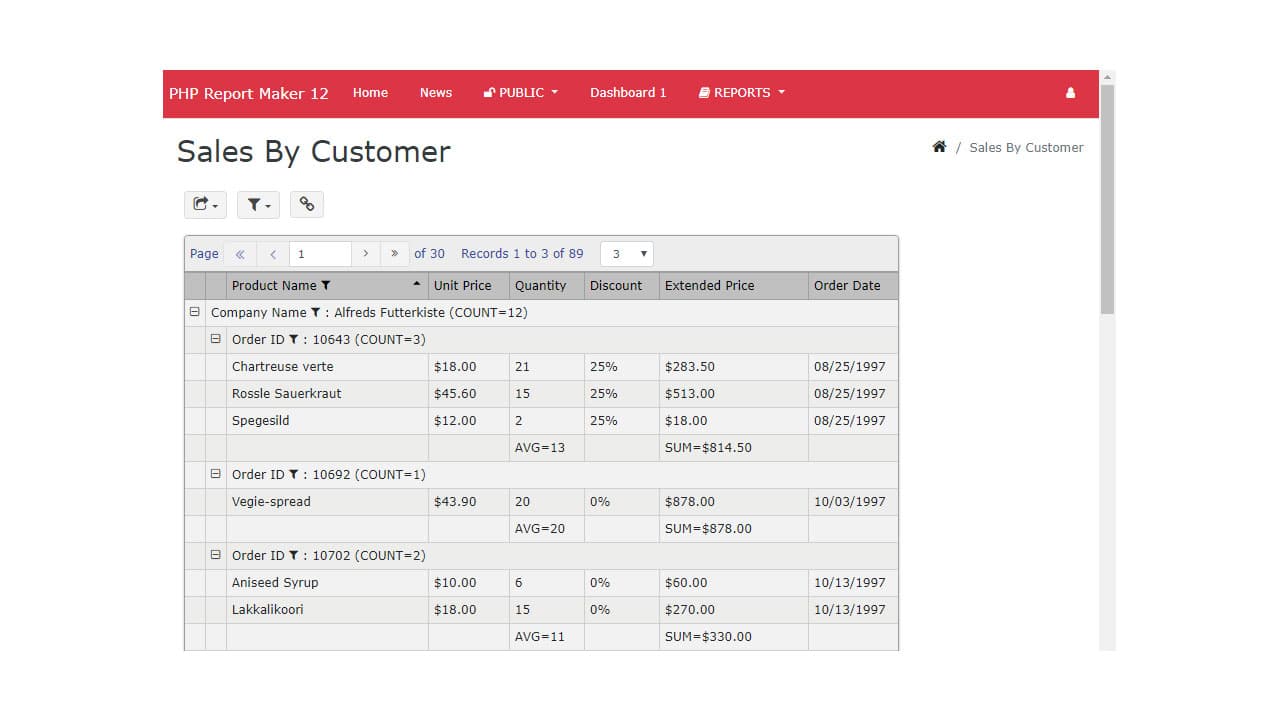Click the home icon in the breadcrumb

939,146
